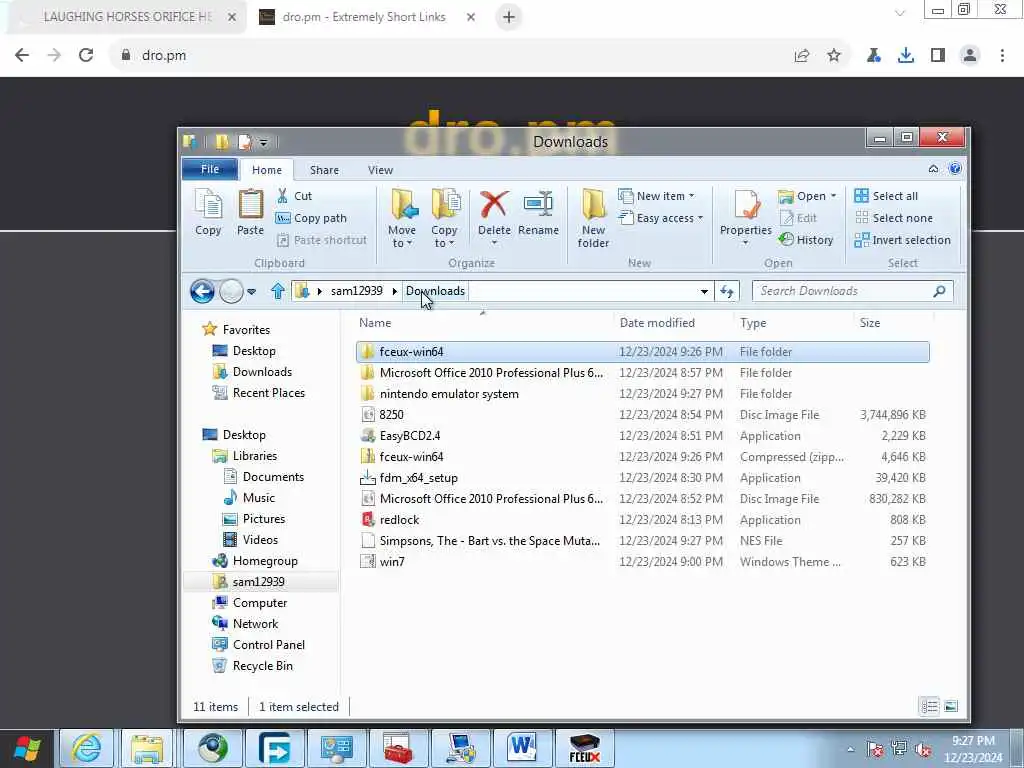Viewport: 1024px width, 768px height.
Task: Open recent locations dropdown near back button
Action: (x=251, y=291)
